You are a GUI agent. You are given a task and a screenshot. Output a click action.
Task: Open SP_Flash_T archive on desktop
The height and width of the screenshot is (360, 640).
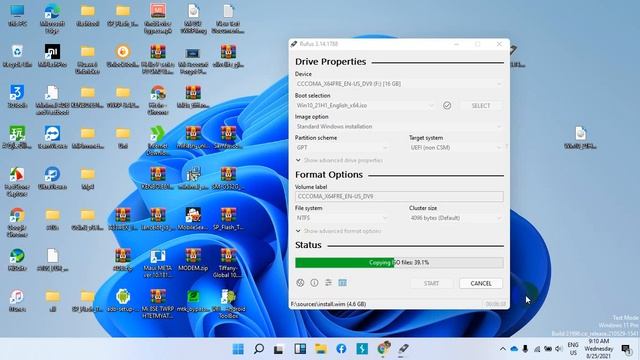pos(228,219)
